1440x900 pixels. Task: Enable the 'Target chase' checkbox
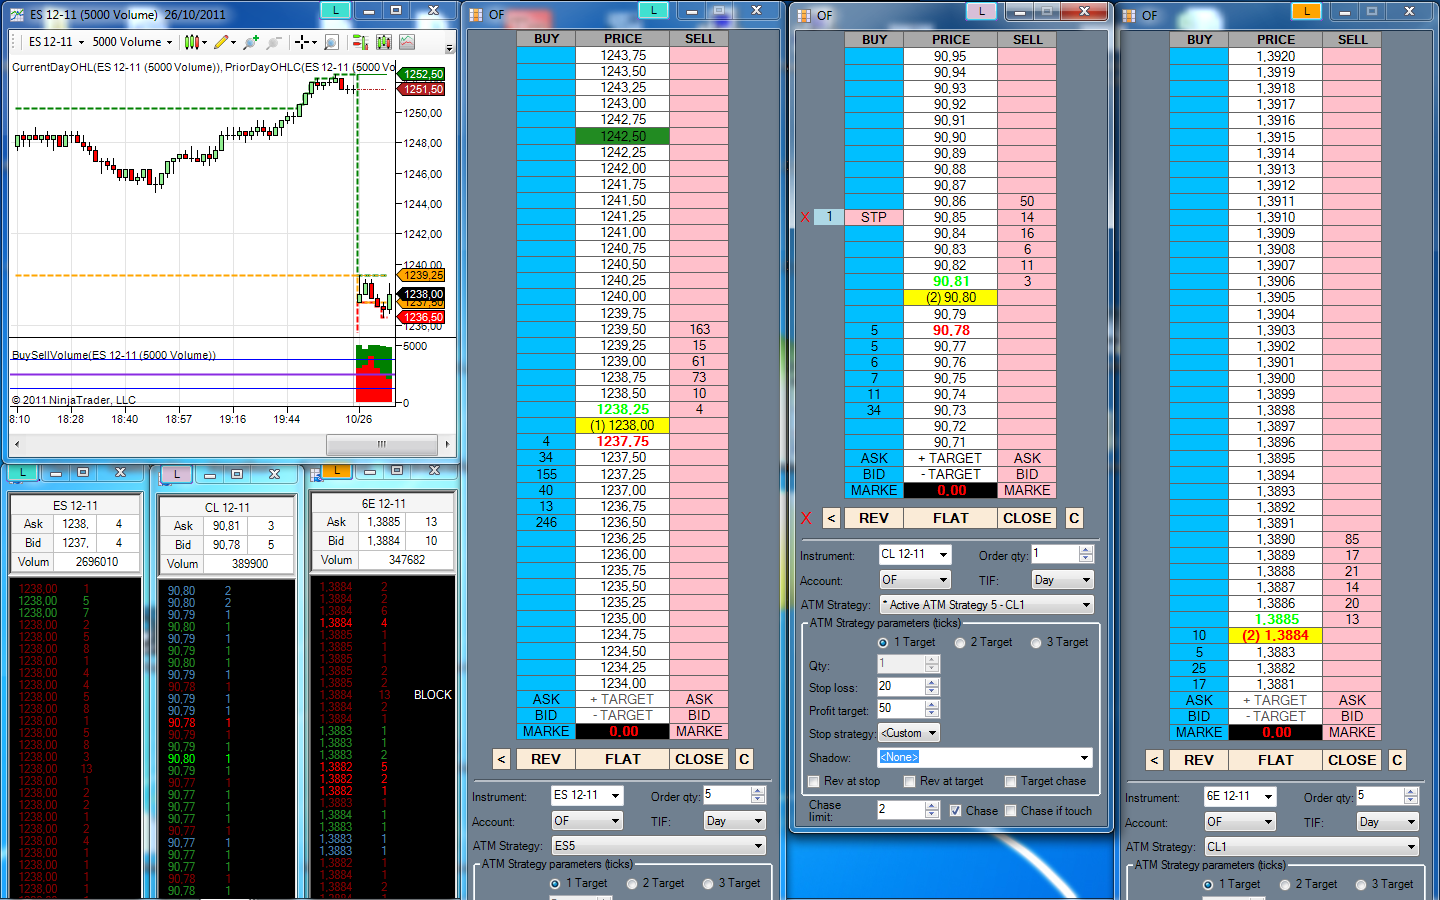[1011, 782]
